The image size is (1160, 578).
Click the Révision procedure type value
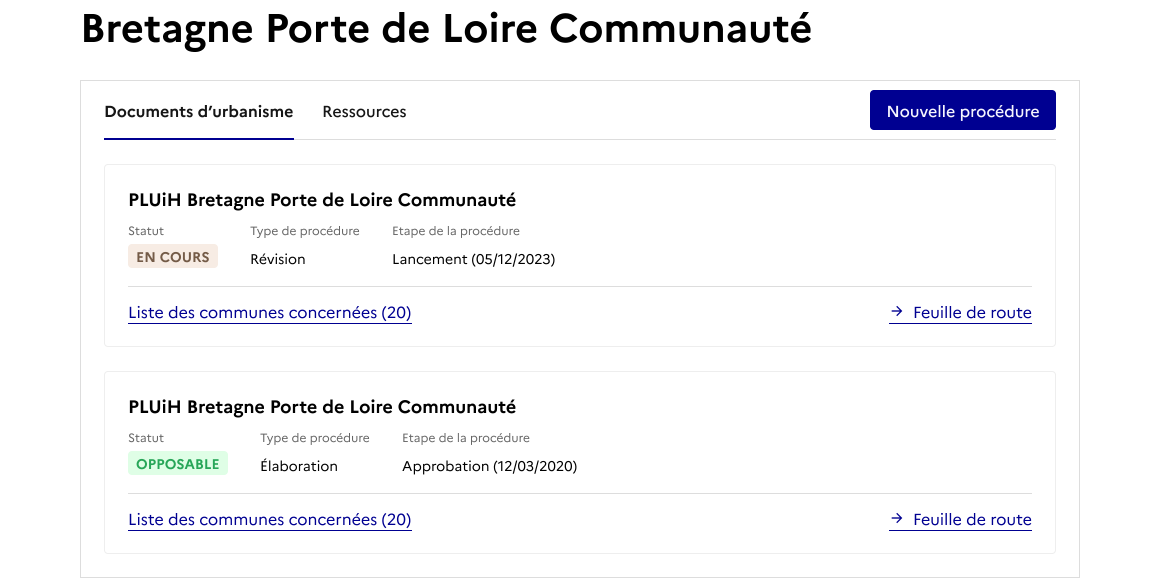[278, 259]
